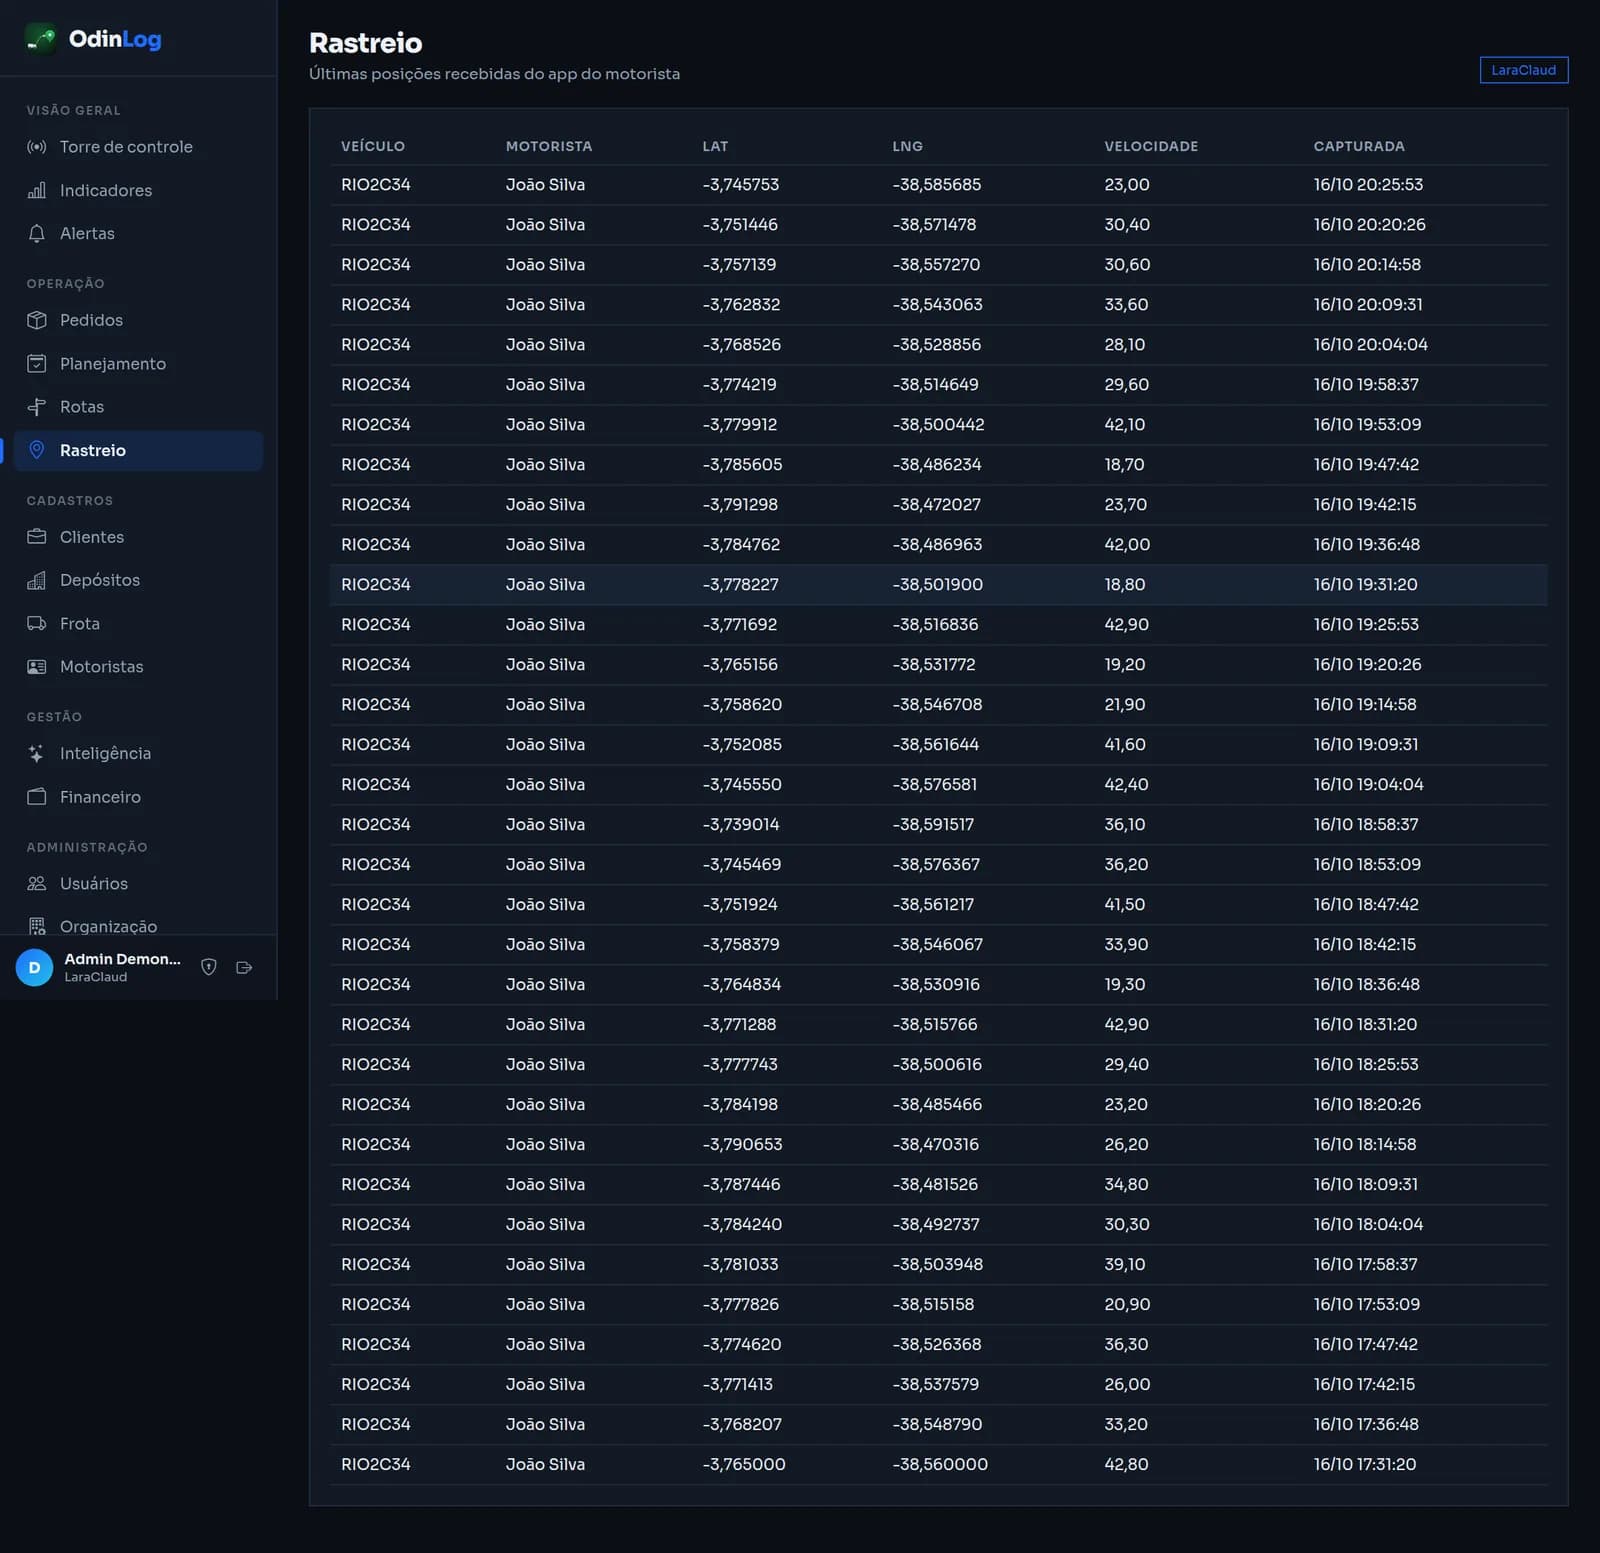This screenshot has height=1553, width=1600.
Task: Click the VEÍCULO column header
Action: click(373, 146)
